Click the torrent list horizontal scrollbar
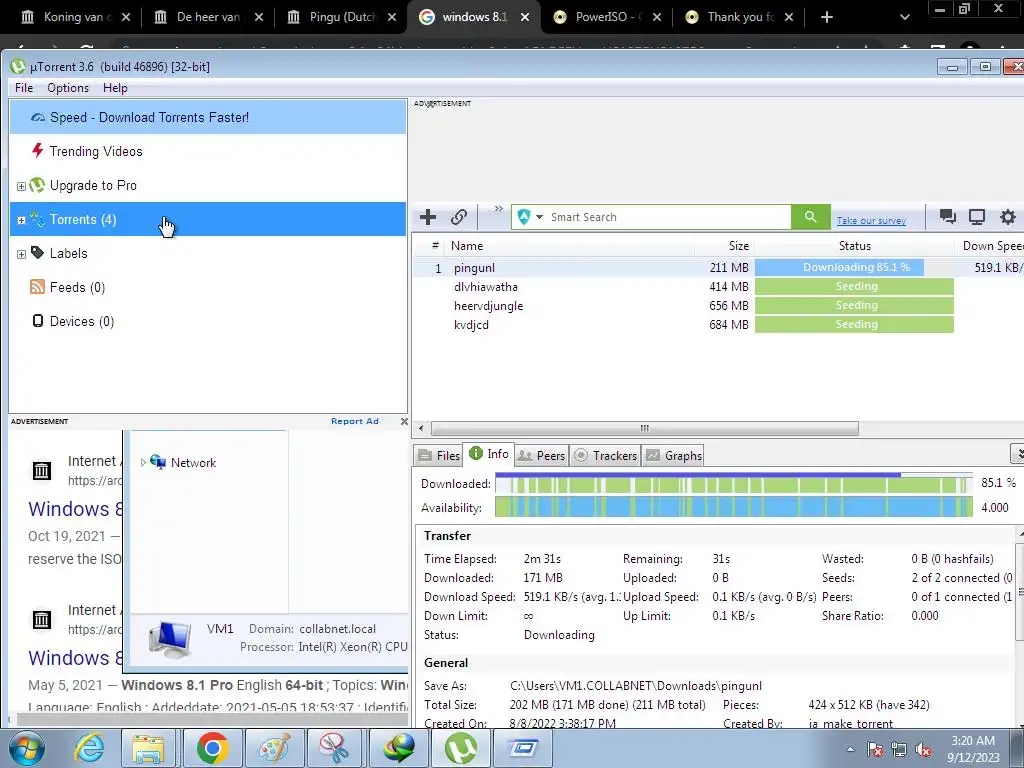 point(644,428)
